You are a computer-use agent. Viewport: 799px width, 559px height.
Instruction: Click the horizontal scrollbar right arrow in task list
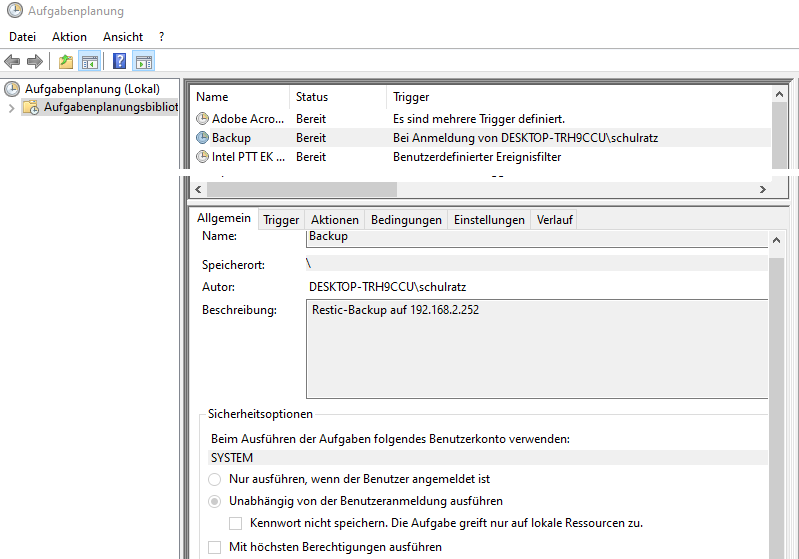tap(762, 189)
